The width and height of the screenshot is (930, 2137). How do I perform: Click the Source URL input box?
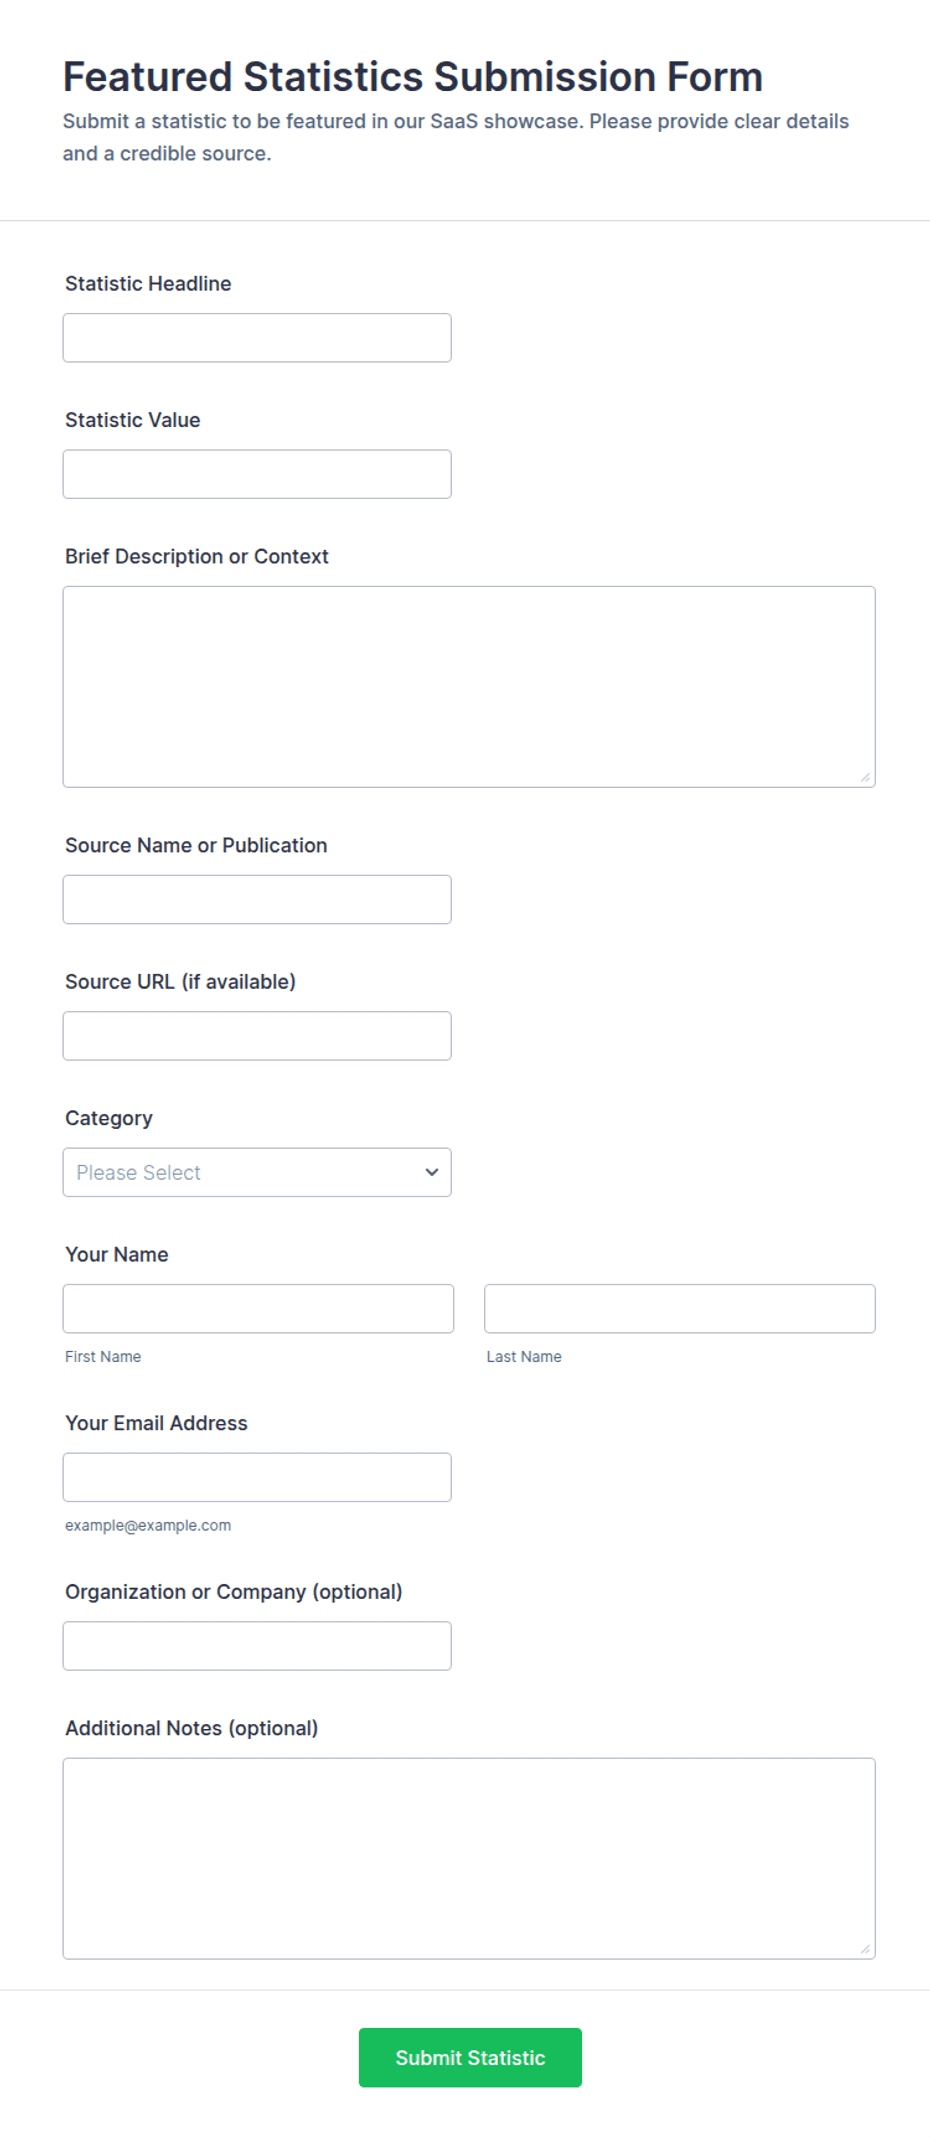tap(257, 1036)
